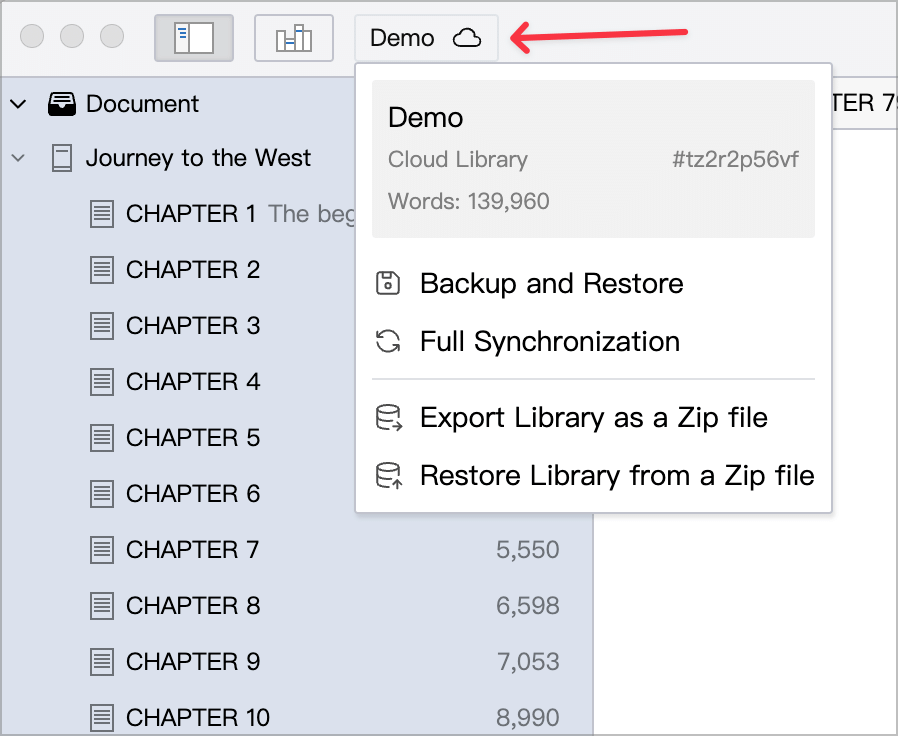Open the Demo library dropdown
Image resolution: width=898 pixels, height=736 pixels.
click(426, 38)
